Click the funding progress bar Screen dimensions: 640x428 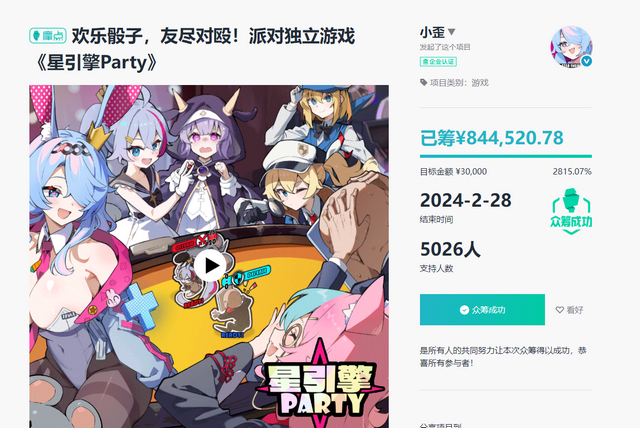[x=506, y=156]
